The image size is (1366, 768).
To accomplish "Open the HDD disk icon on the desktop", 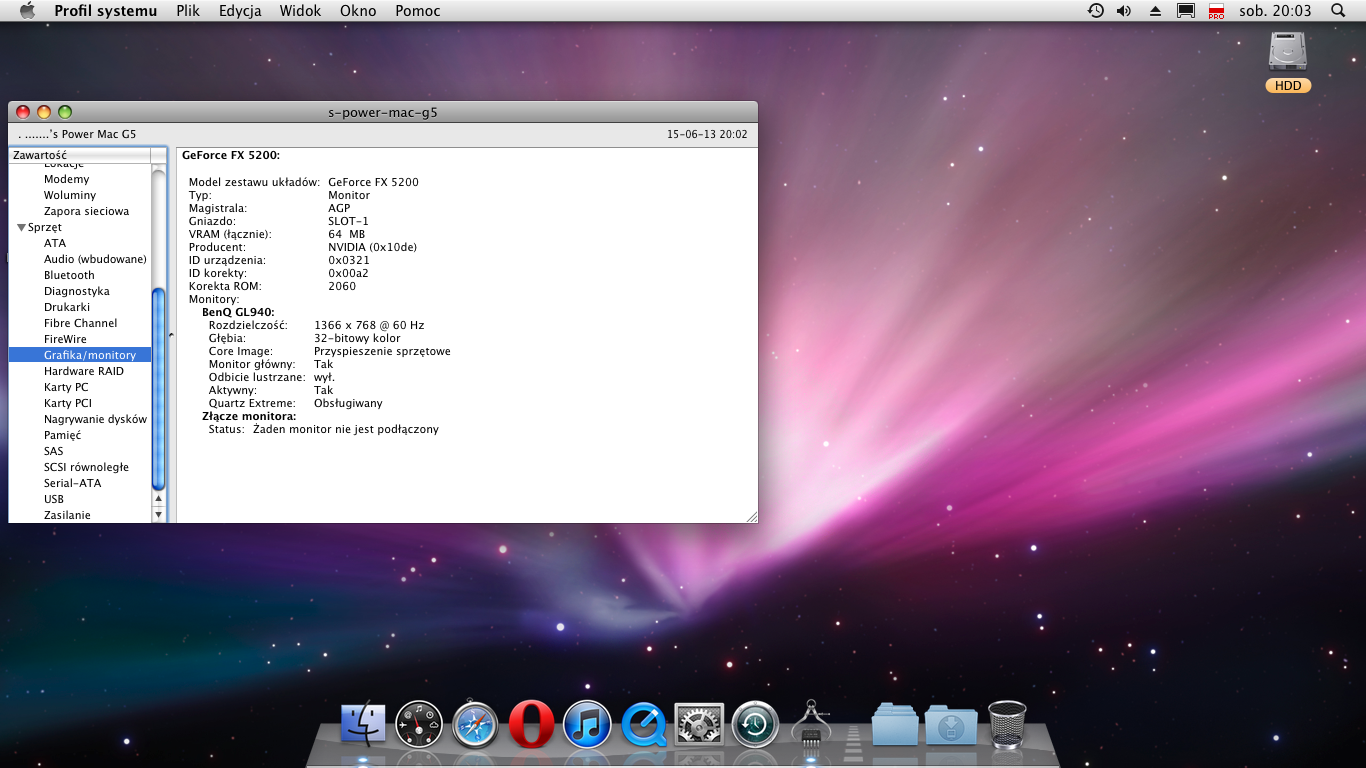I will pos(1287,55).
